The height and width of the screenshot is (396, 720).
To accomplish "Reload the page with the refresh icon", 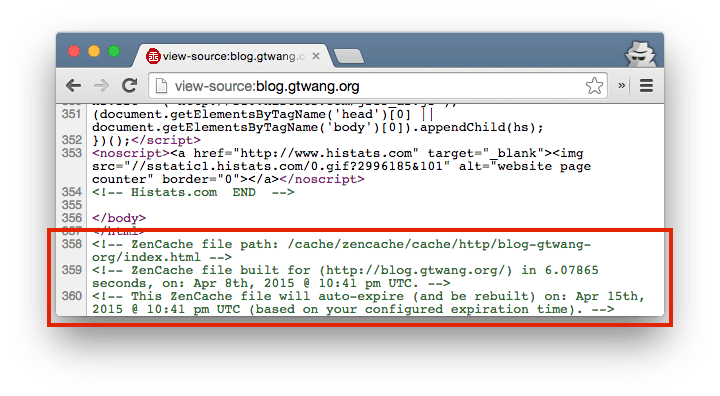I will [129, 85].
